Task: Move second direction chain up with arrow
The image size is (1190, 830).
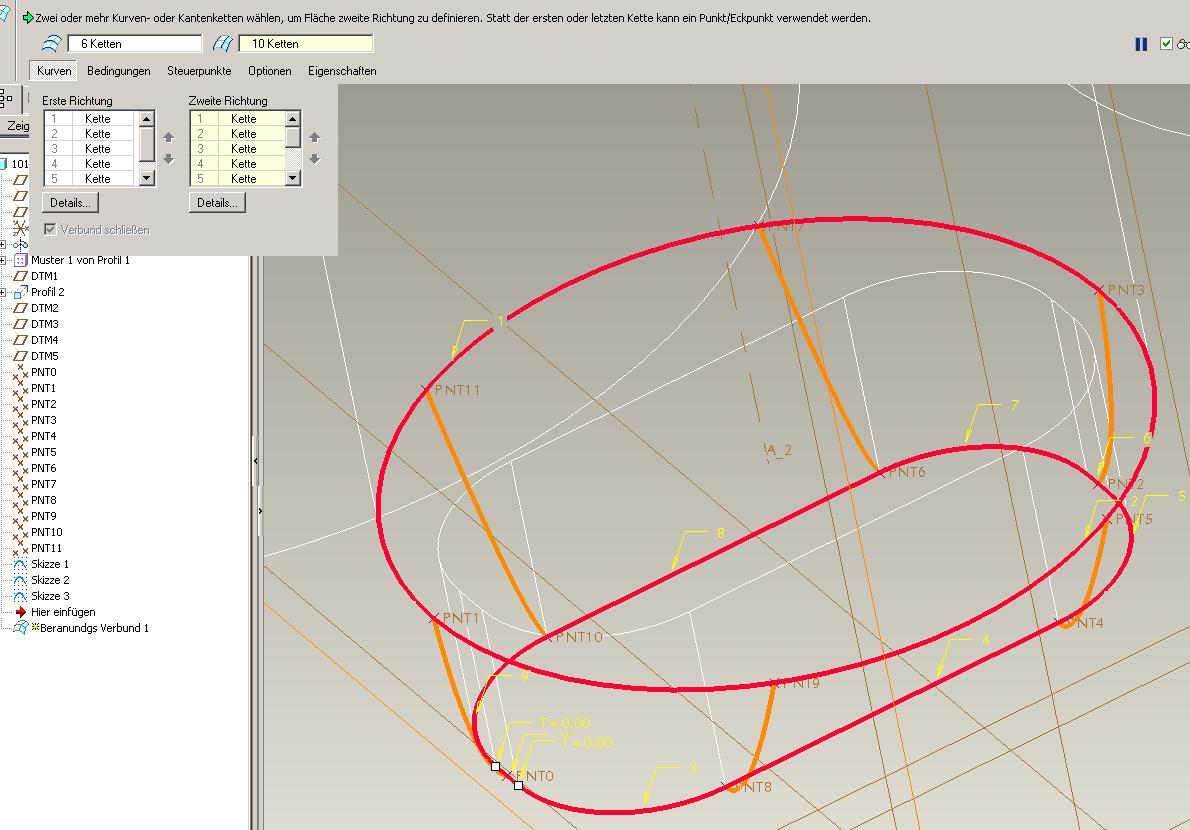Action: pyautogui.click(x=314, y=137)
